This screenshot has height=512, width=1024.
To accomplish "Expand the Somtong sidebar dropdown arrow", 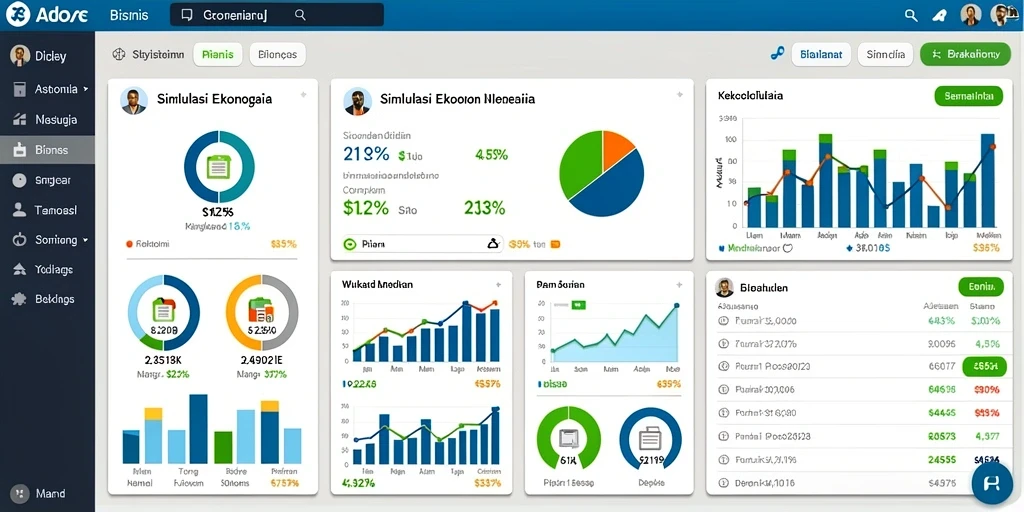I will tap(85, 240).
